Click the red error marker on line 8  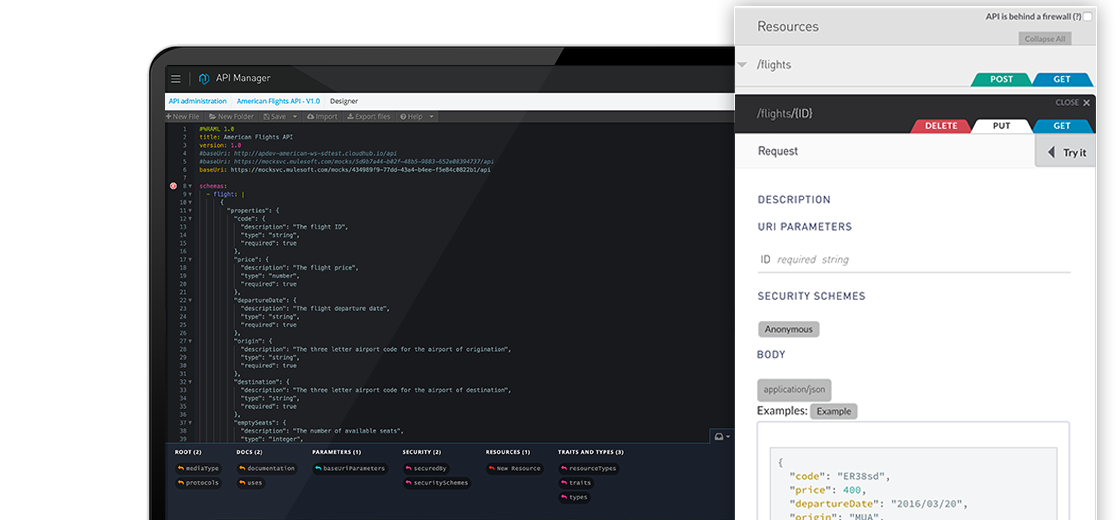pyautogui.click(x=173, y=186)
